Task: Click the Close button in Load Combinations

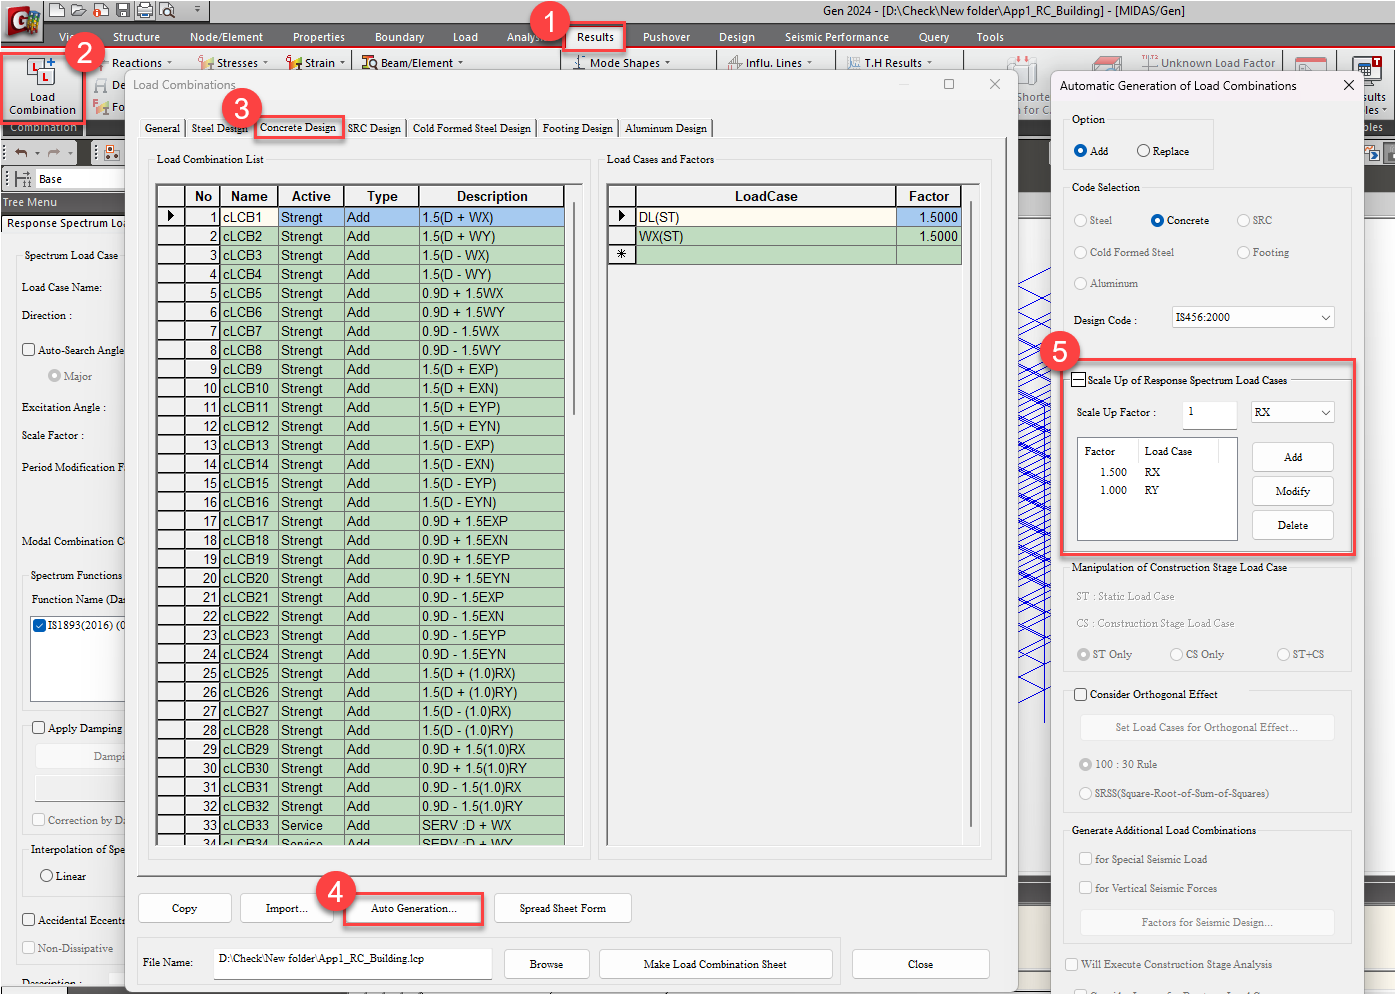Action: coord(920,964)
